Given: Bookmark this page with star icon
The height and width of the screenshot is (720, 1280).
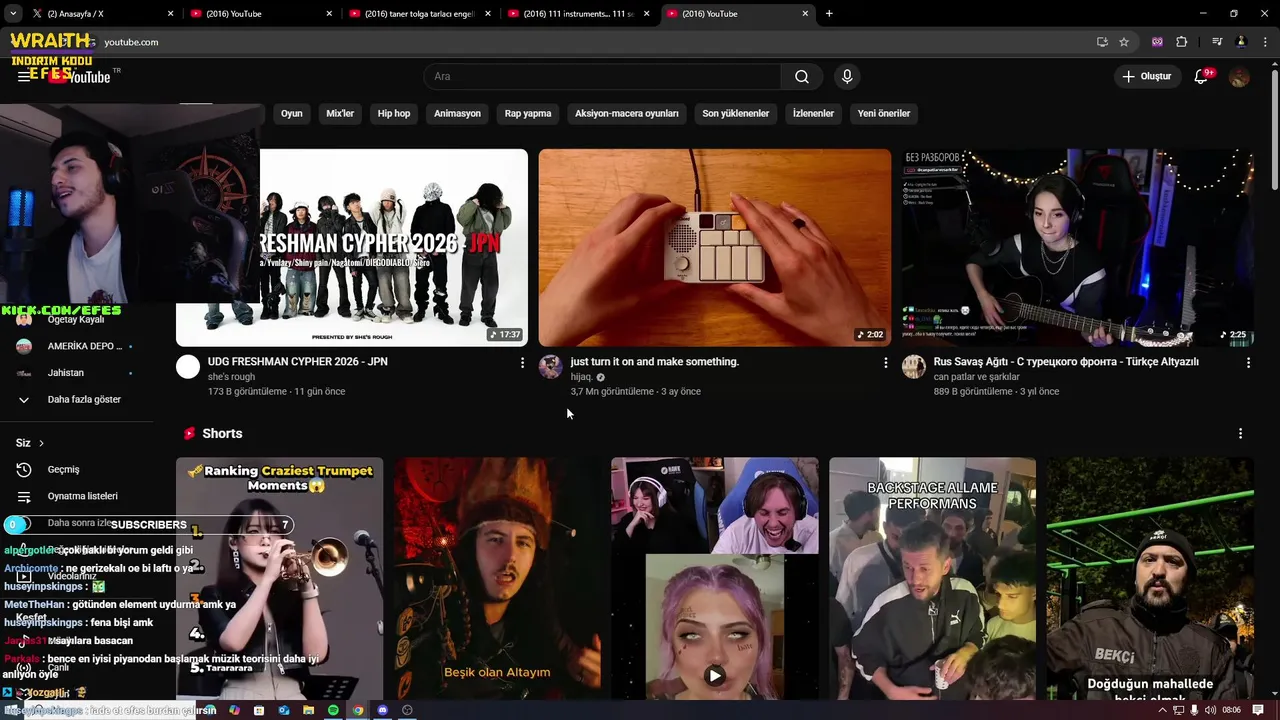Looking at the screenshot, I should coord(1124,42).
